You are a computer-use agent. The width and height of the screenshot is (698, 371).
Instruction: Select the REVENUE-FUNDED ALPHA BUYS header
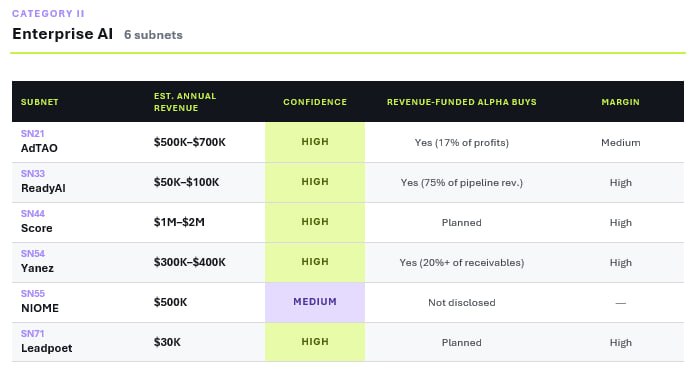pos(462,102)
